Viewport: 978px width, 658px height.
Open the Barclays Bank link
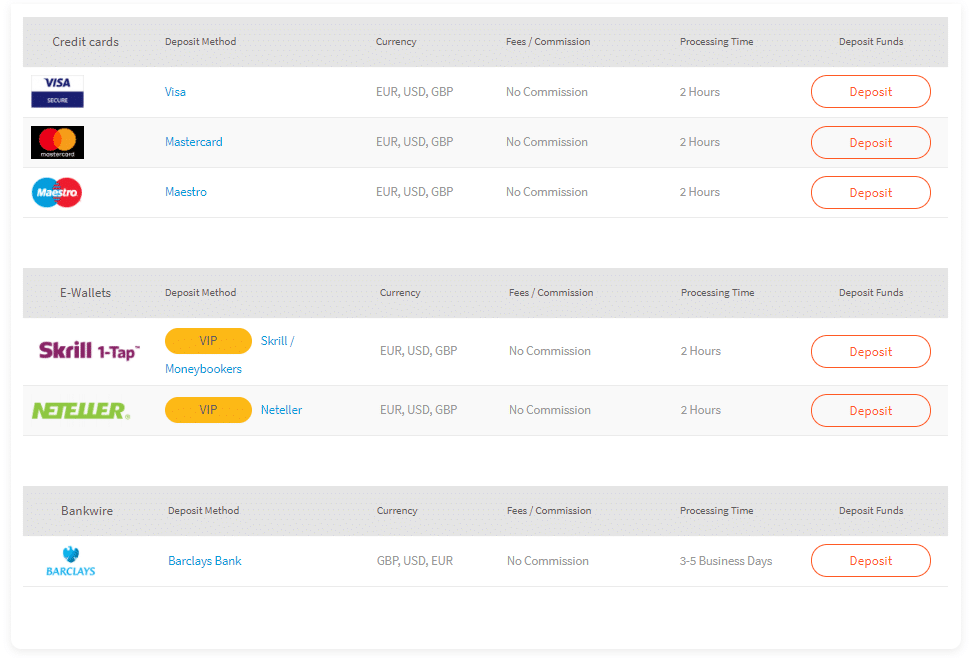(205, 561)
